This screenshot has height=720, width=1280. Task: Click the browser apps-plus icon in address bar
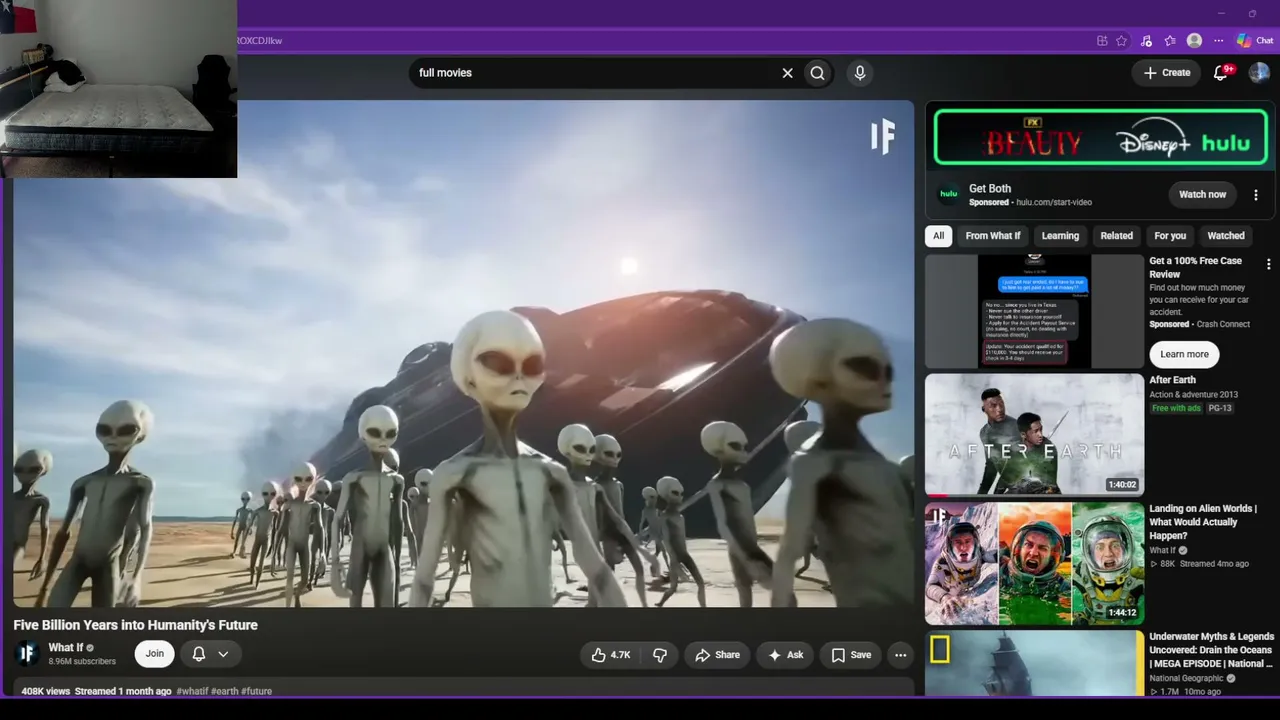pyautogui.click(x=1102, y=41)
